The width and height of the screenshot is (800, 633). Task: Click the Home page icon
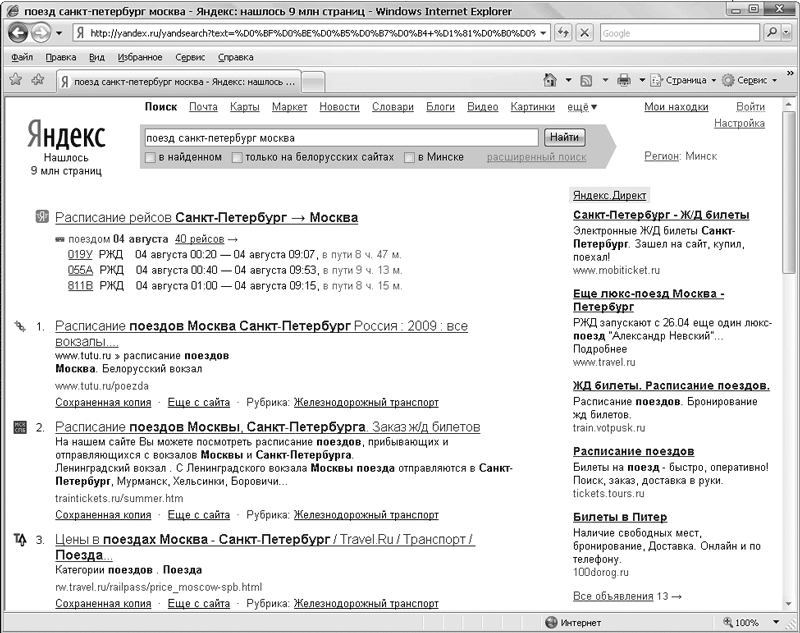pyautogui.click(x=550, y=79)
